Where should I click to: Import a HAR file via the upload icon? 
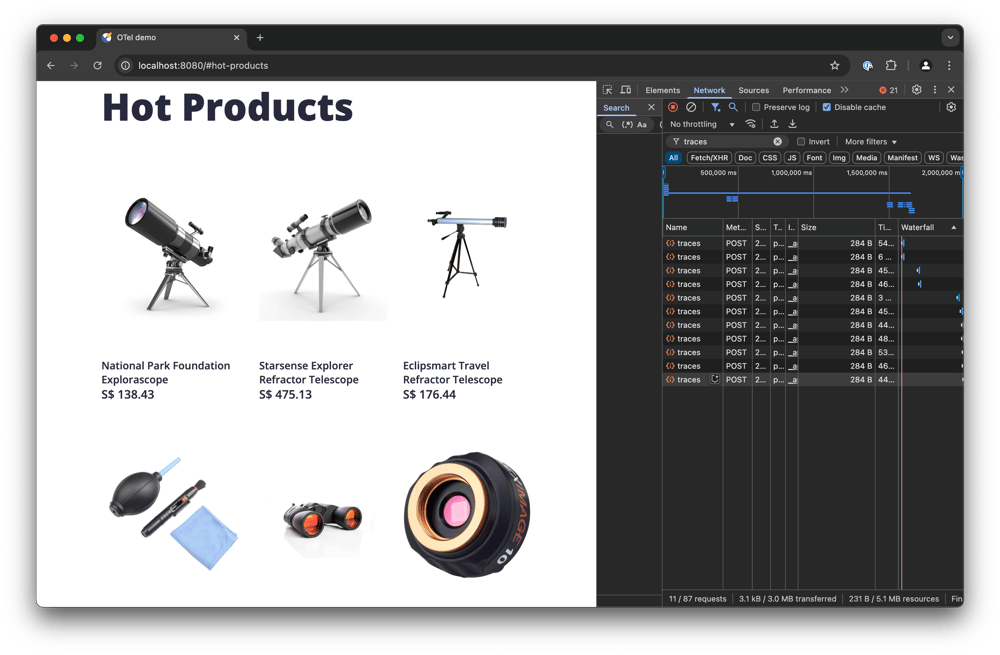774,124
